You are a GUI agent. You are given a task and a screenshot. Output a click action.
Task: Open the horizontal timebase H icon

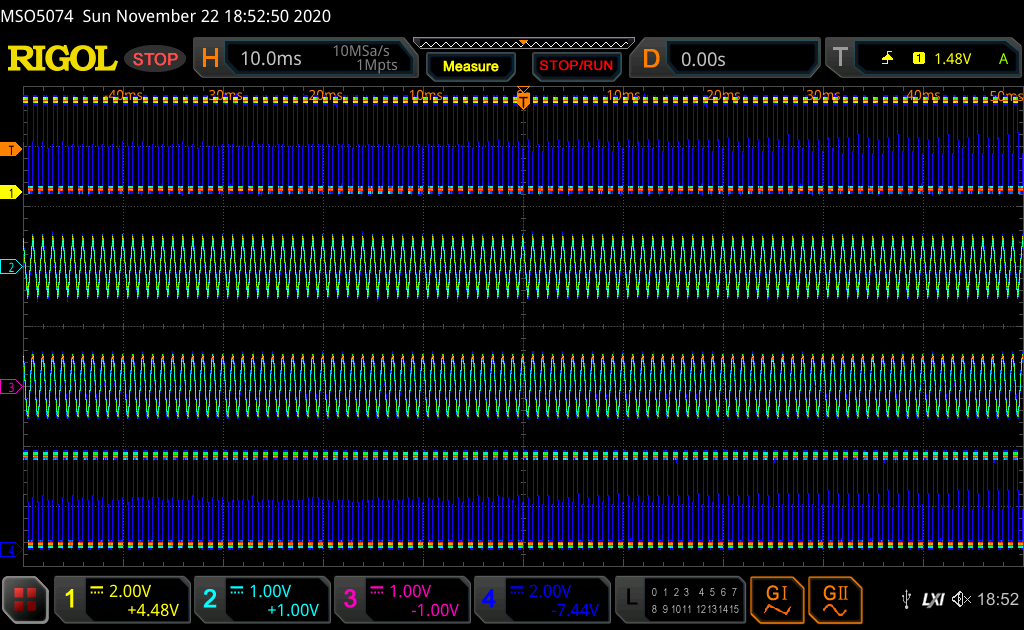click(x=210, y=59)
